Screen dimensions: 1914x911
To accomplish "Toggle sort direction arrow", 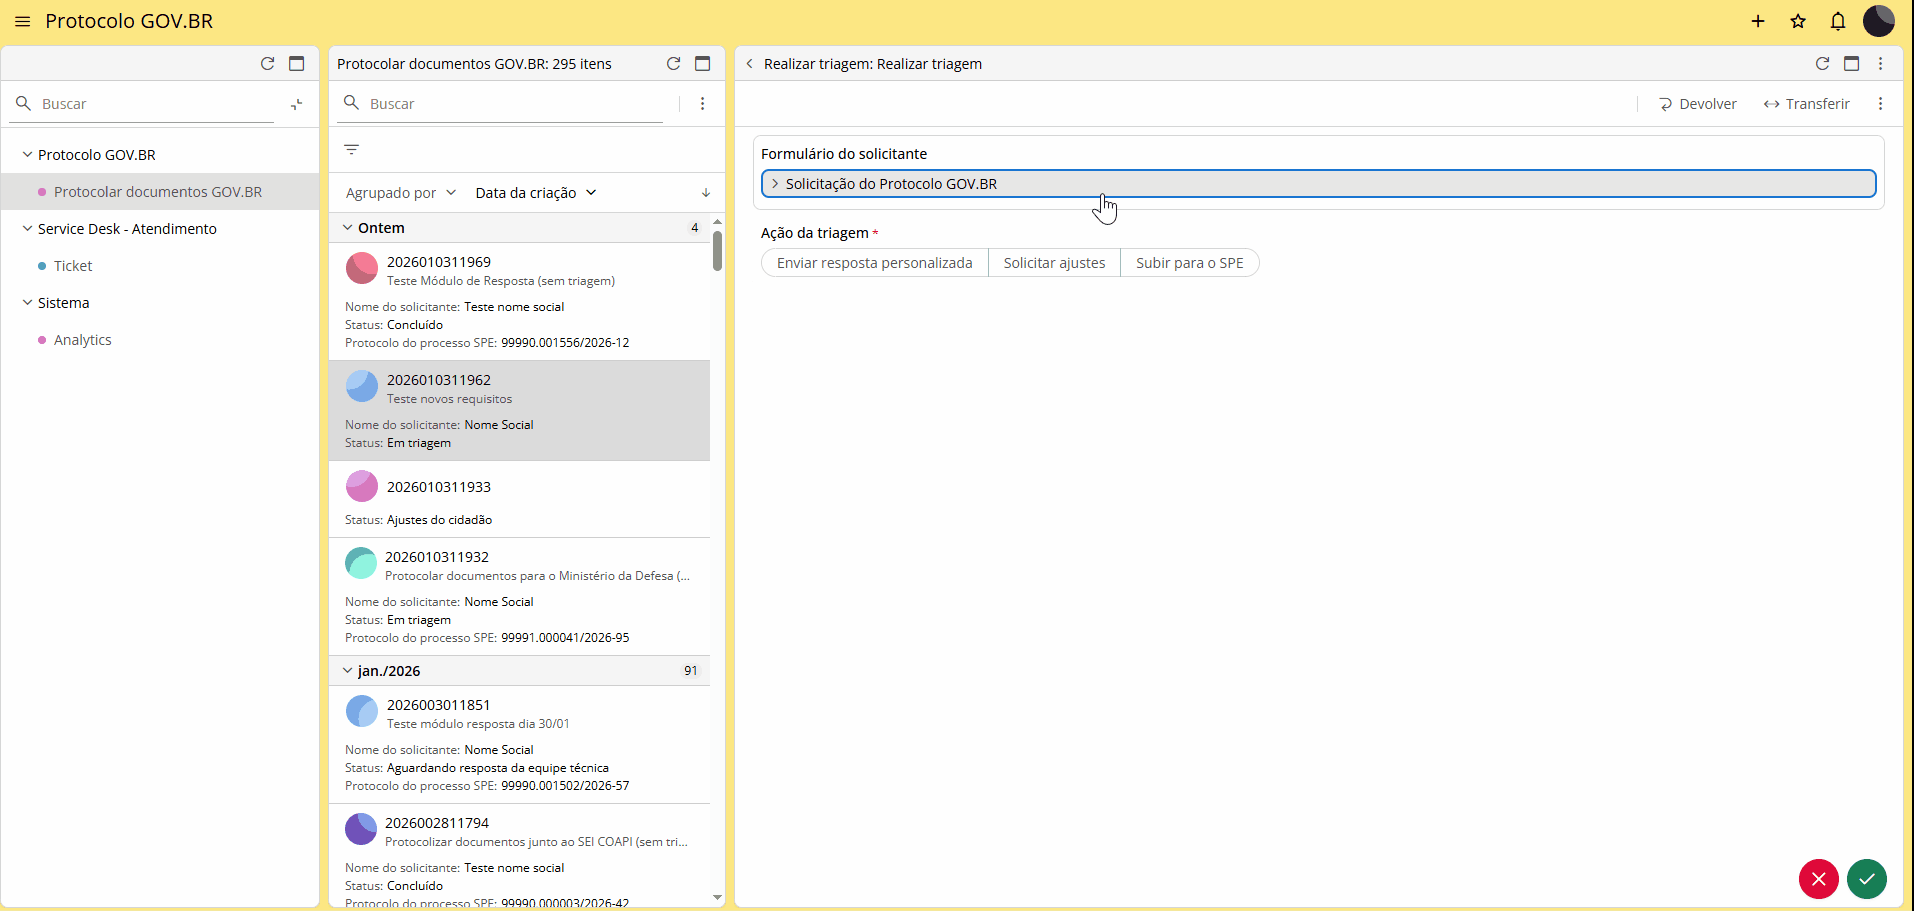I will pyautogui.click(x=705, y=193).
